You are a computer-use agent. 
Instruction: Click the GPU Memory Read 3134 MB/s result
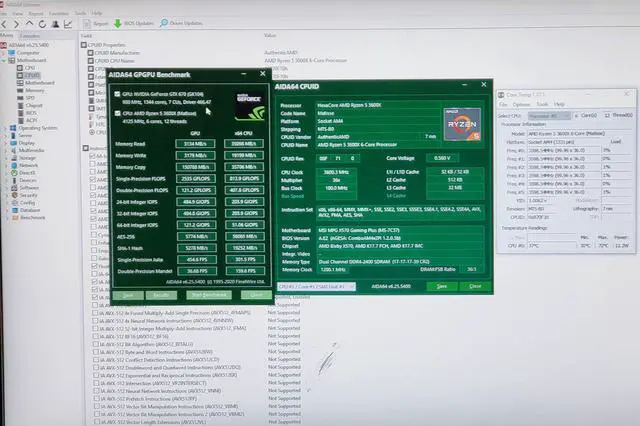(196, 144)
